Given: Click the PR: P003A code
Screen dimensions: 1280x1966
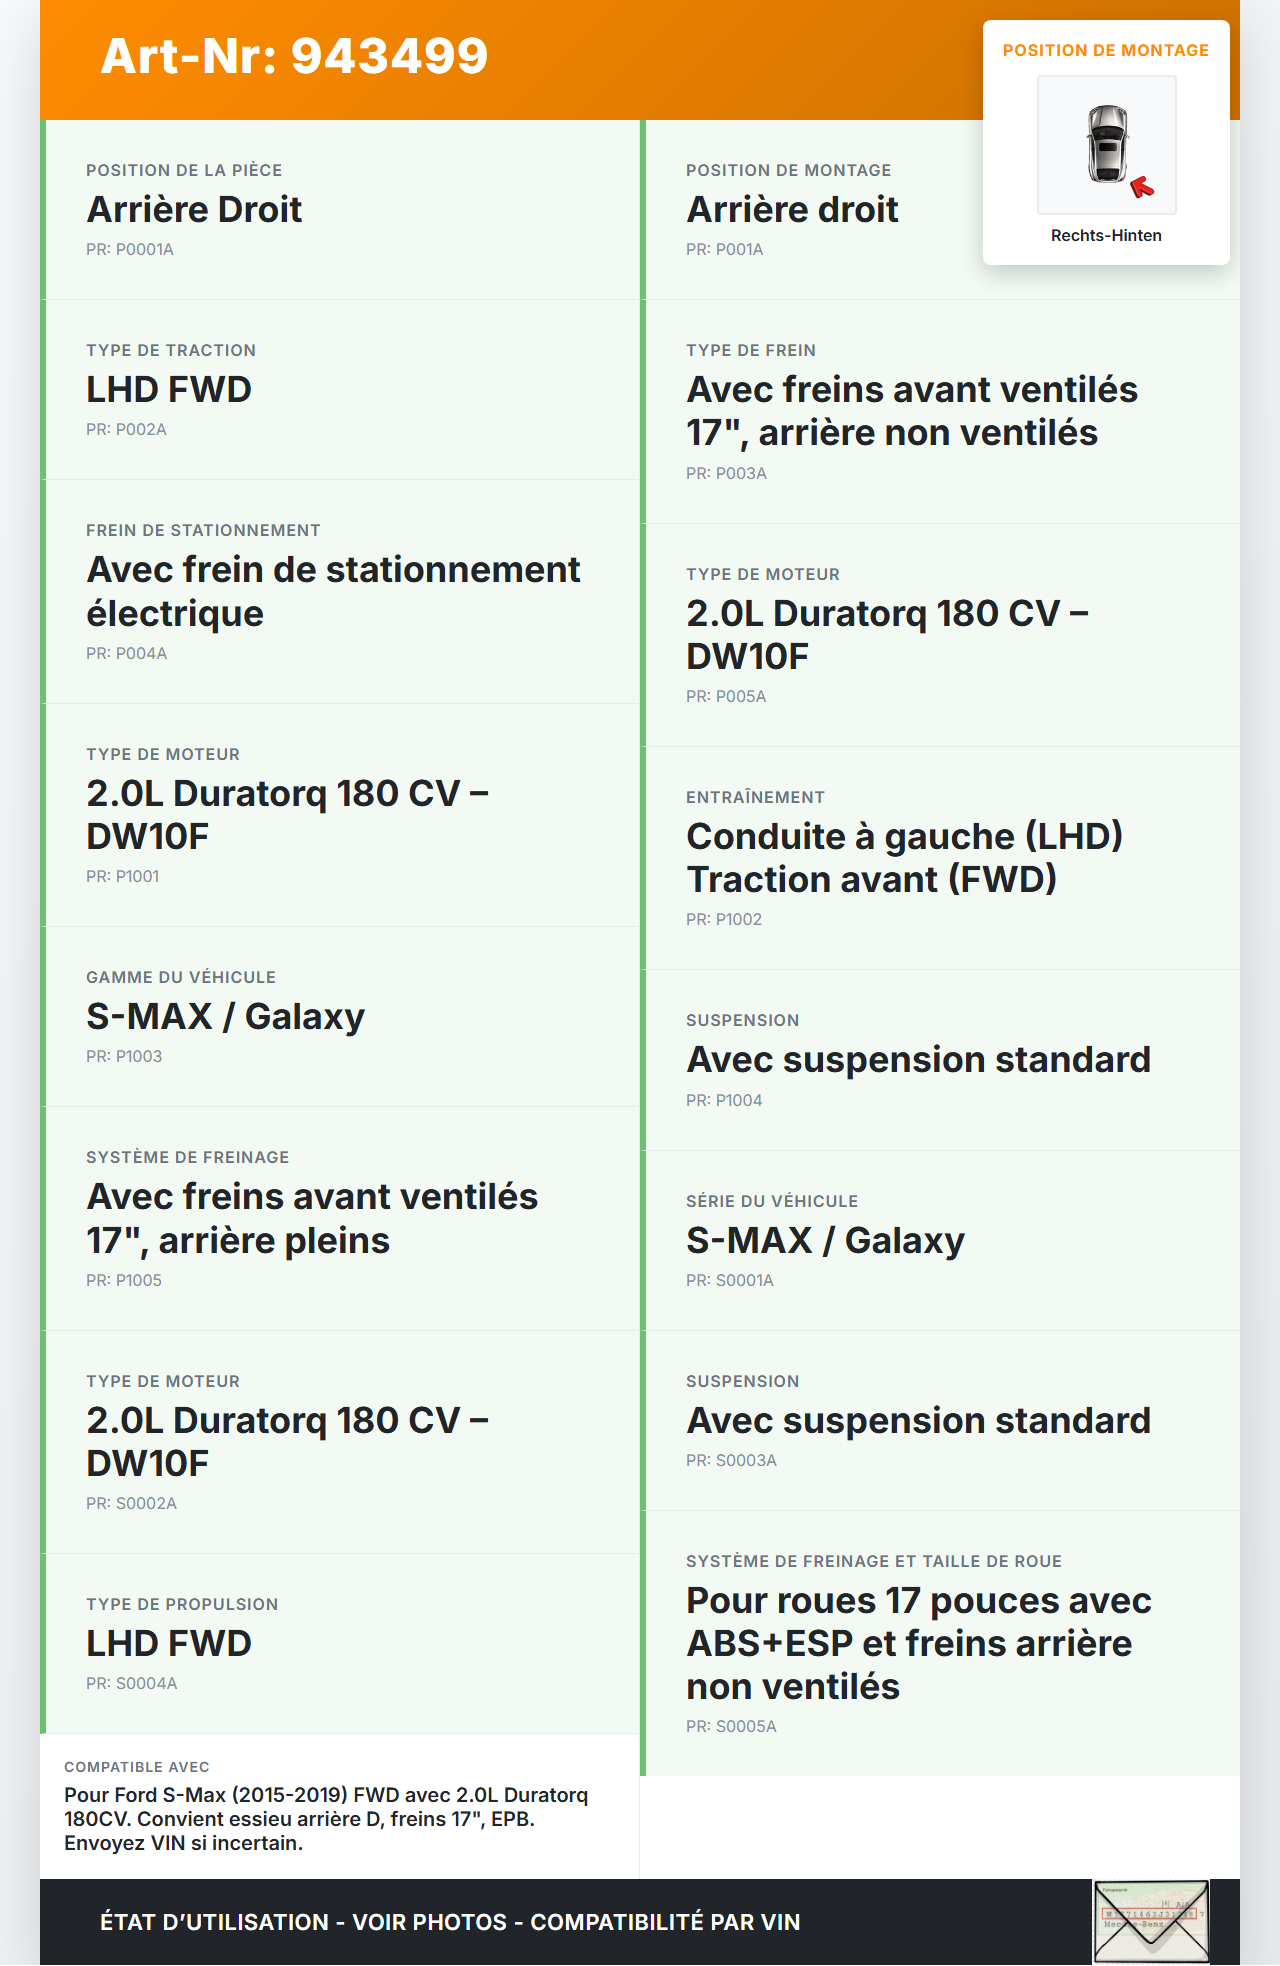Looking at the screenshot, I should coord(726,473).
